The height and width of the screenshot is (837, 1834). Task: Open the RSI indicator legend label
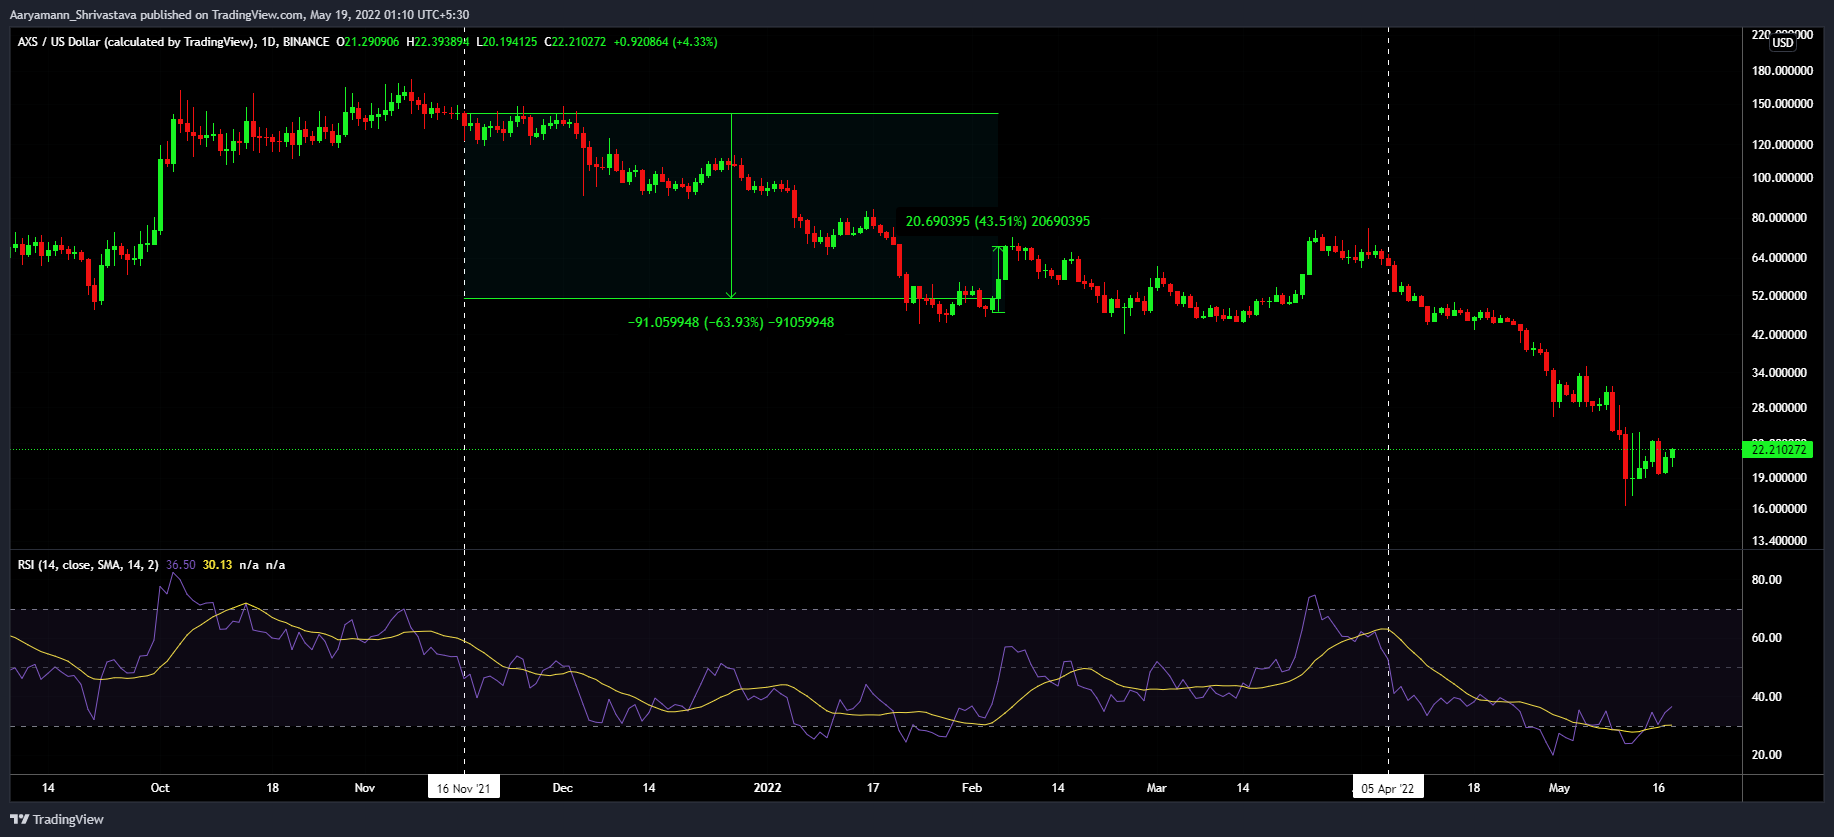point(87,565)
